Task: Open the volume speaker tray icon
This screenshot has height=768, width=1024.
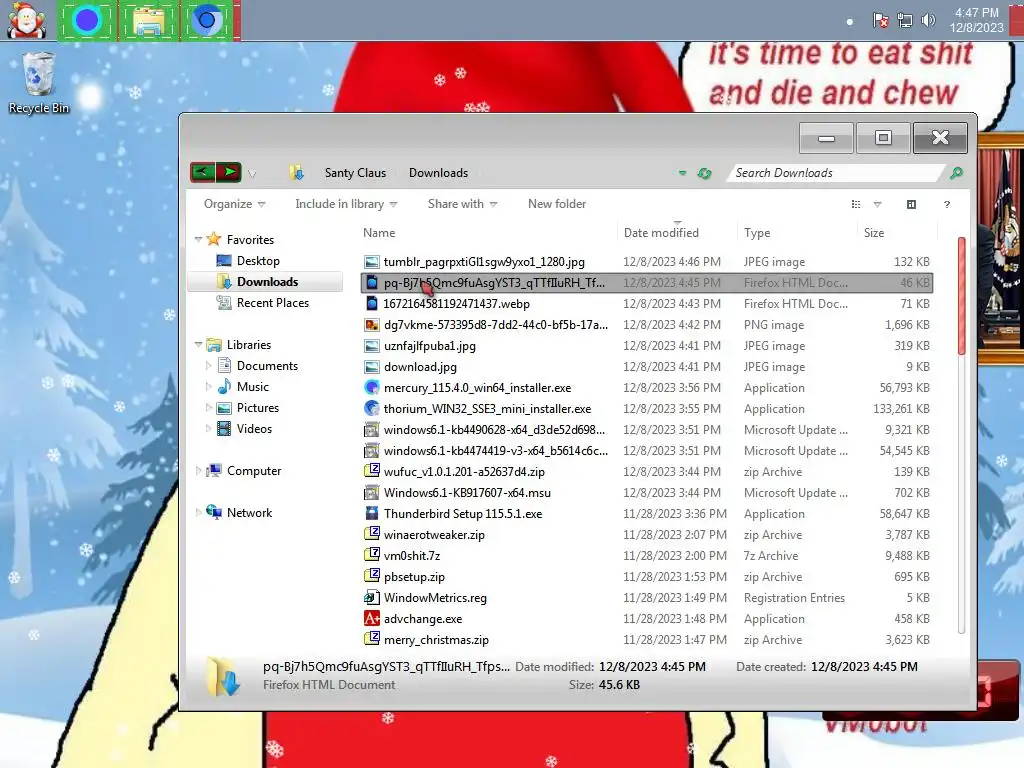Action: (928, 20)
